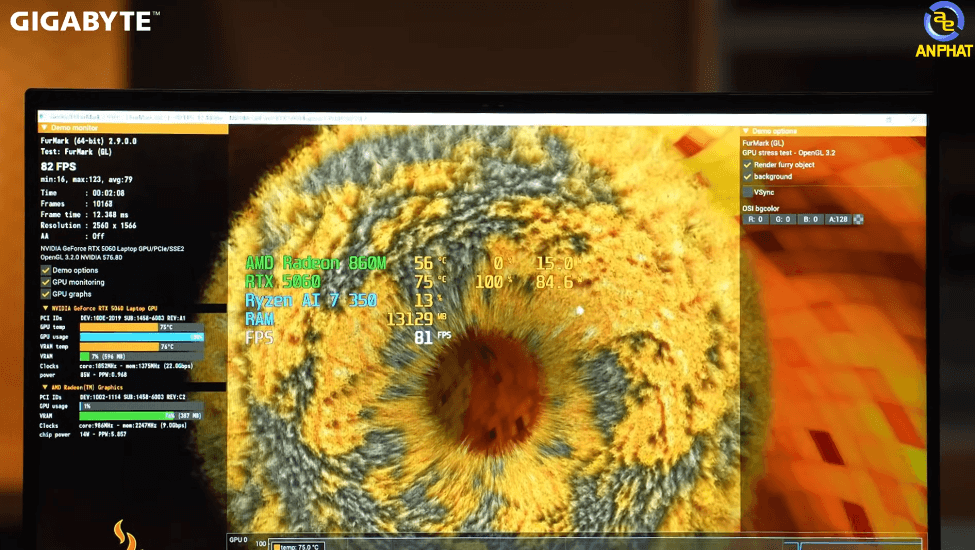This screenshot has width=975, height=550.
Task: Click the 82 FPS readout
Action: point(58,167)
